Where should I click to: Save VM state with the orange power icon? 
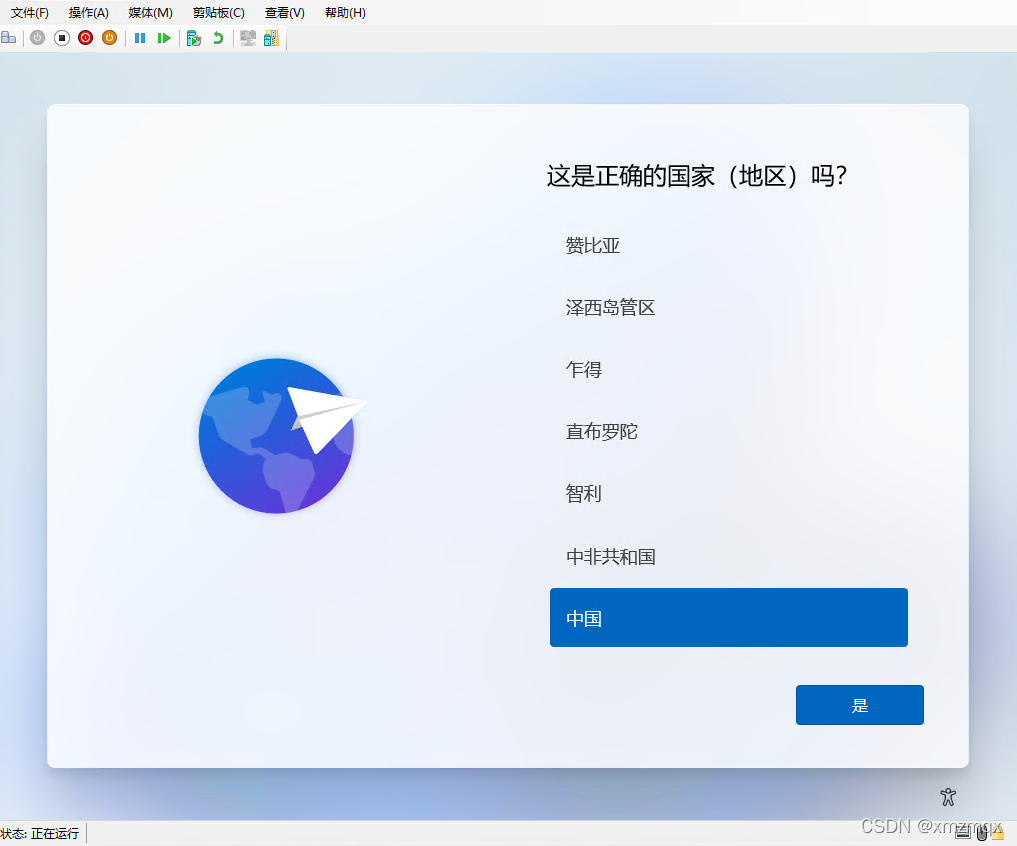point(110,38)
